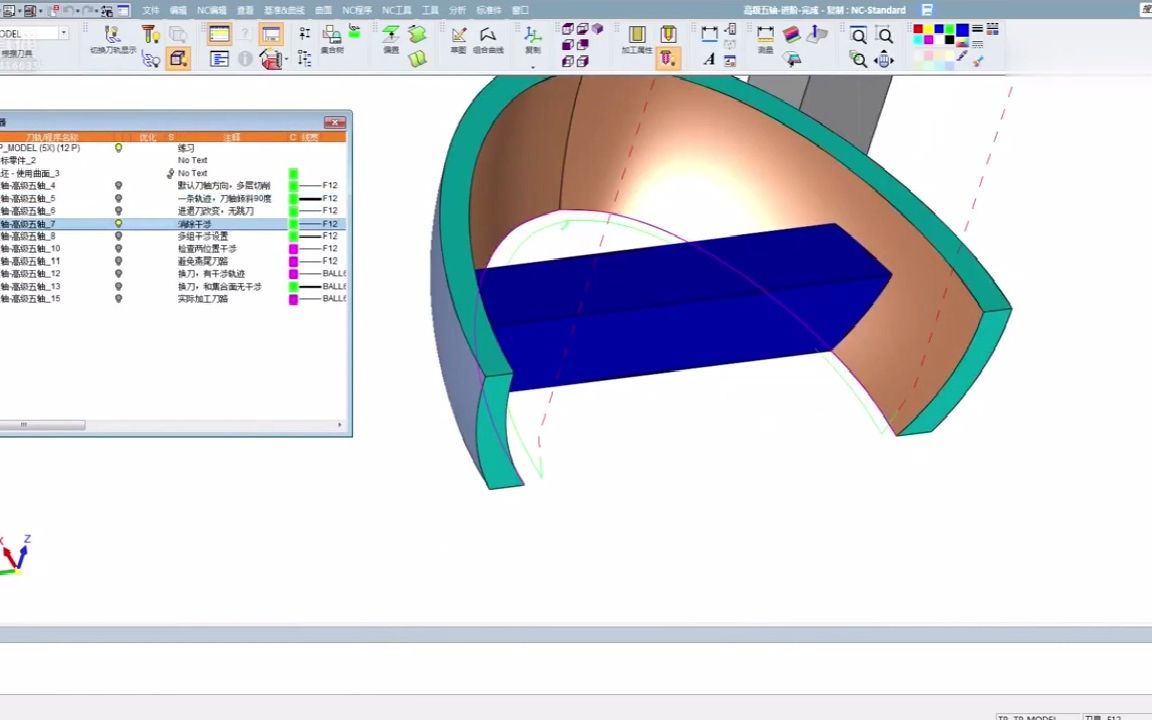
Task: Click the text annotation 'A' icon
Action: coord(709,59)
